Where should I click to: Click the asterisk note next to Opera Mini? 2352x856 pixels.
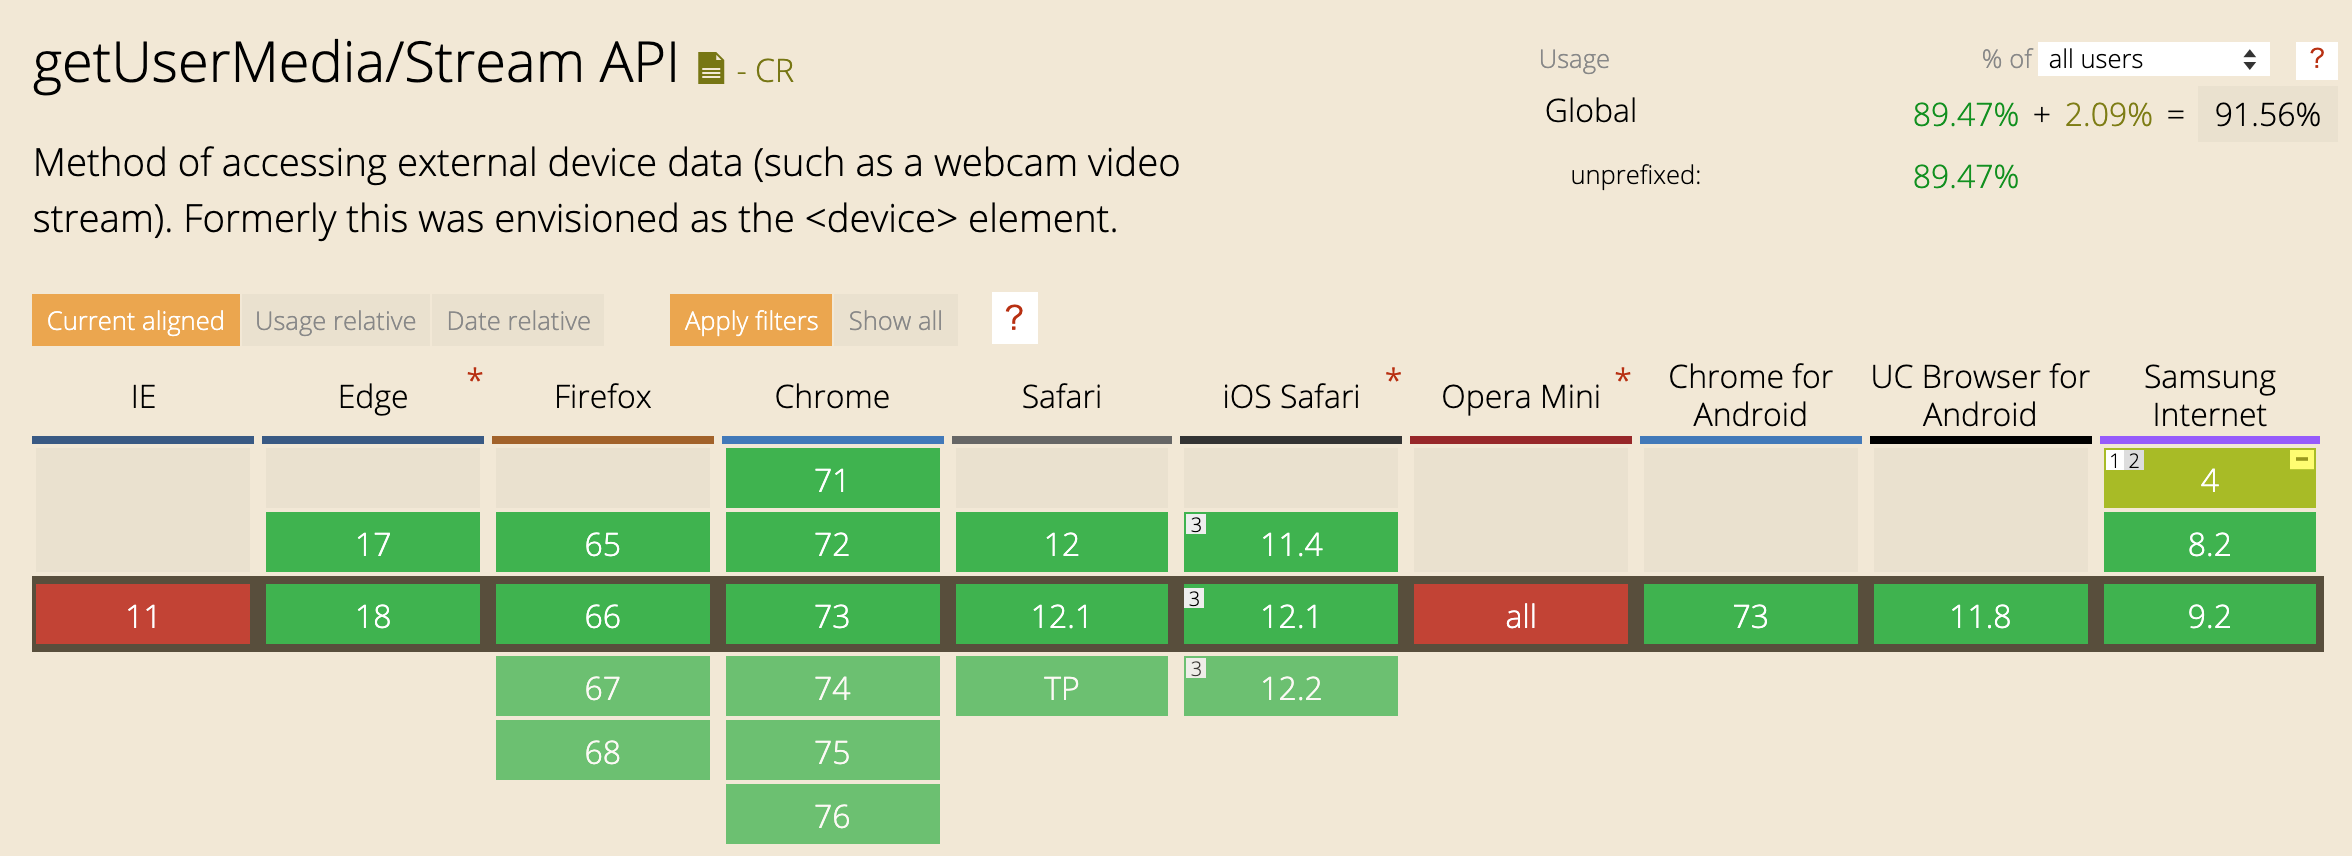pos(1623,378)
